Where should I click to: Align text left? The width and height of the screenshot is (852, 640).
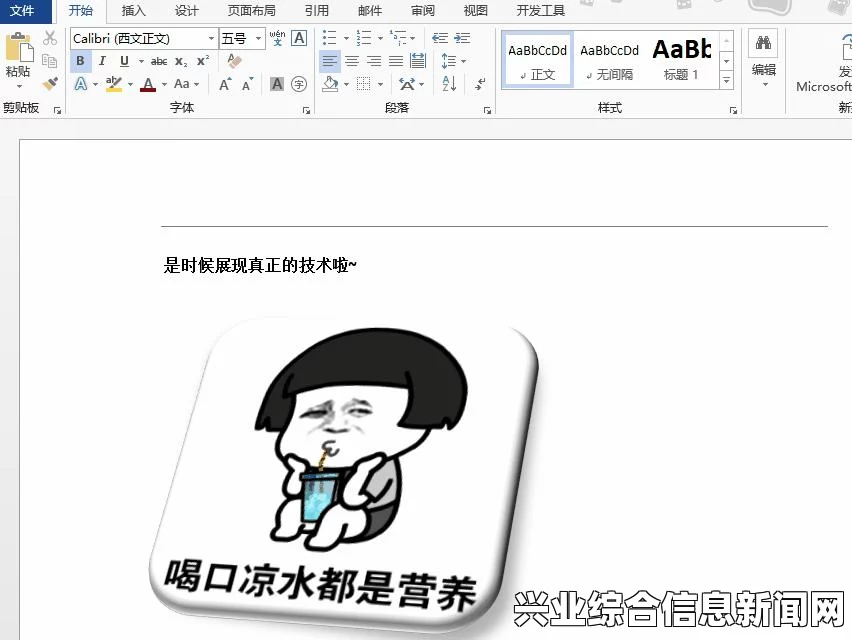click(330, 61)
